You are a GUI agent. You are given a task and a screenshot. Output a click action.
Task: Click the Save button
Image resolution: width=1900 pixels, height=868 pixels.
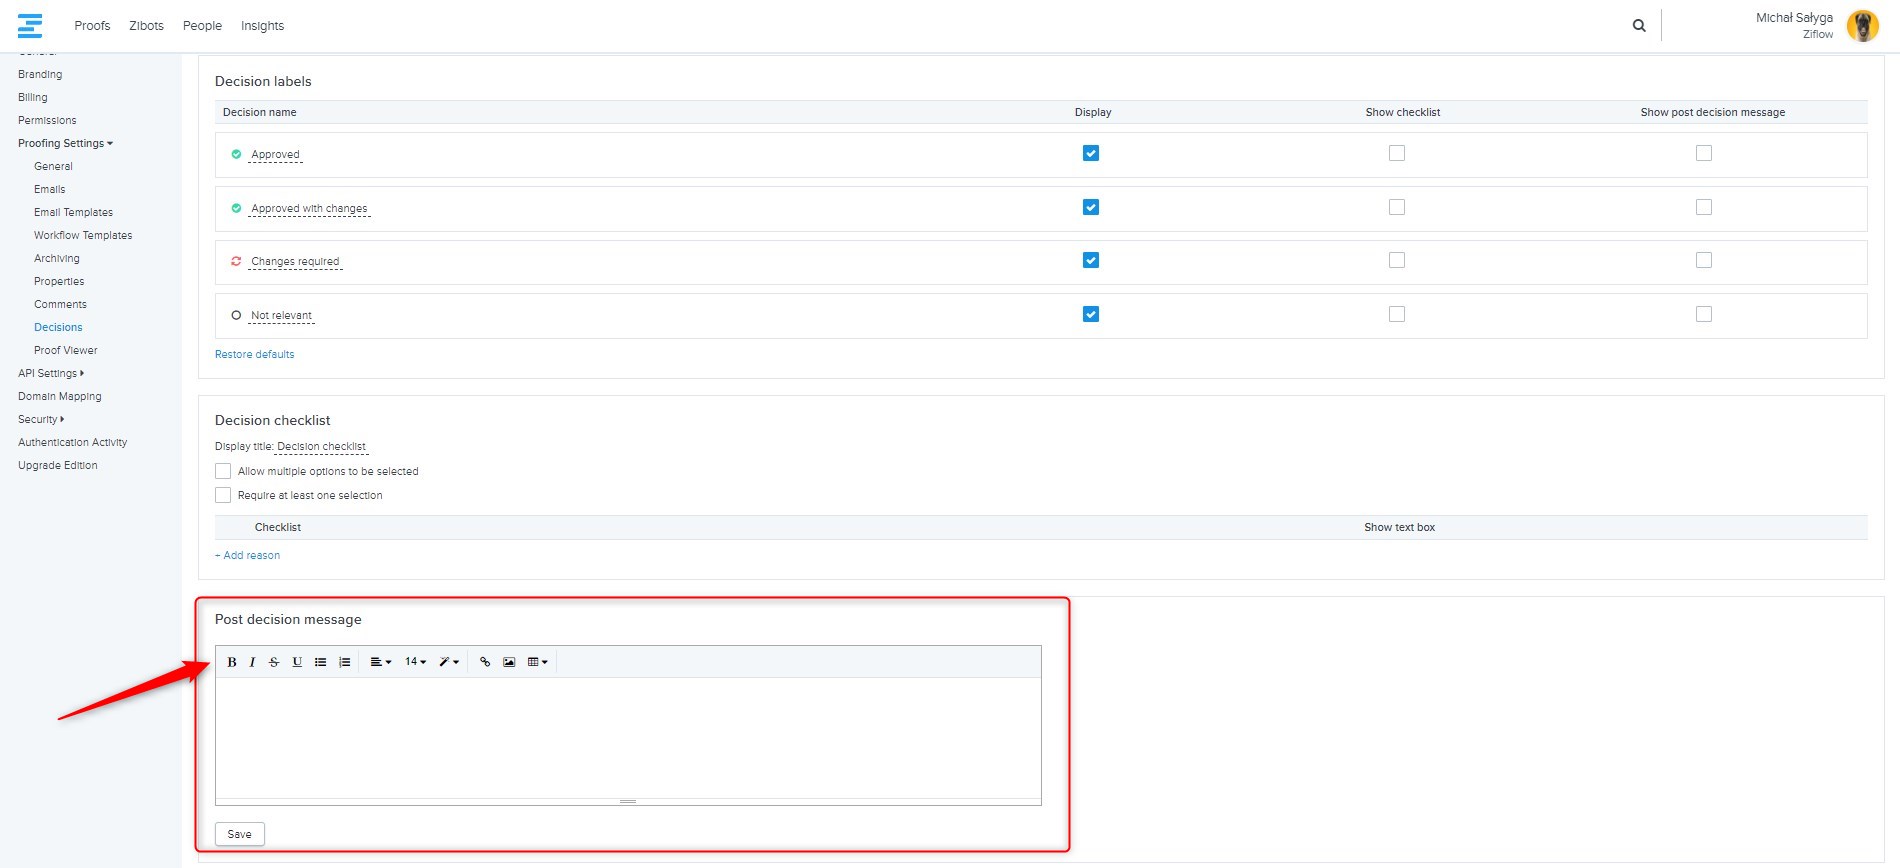click(240, 834)
